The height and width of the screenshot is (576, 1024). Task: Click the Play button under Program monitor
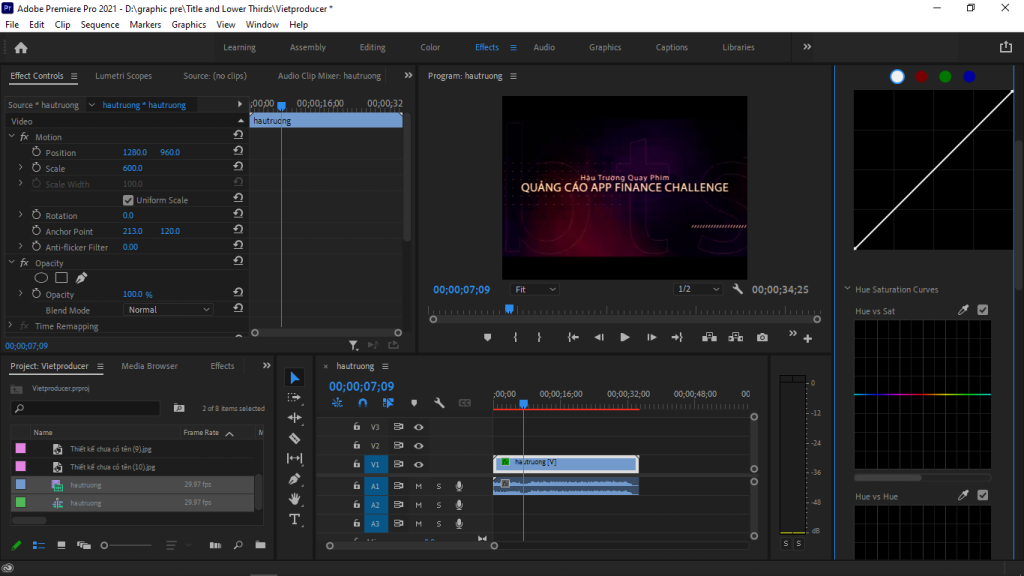(x=624, y=337)
